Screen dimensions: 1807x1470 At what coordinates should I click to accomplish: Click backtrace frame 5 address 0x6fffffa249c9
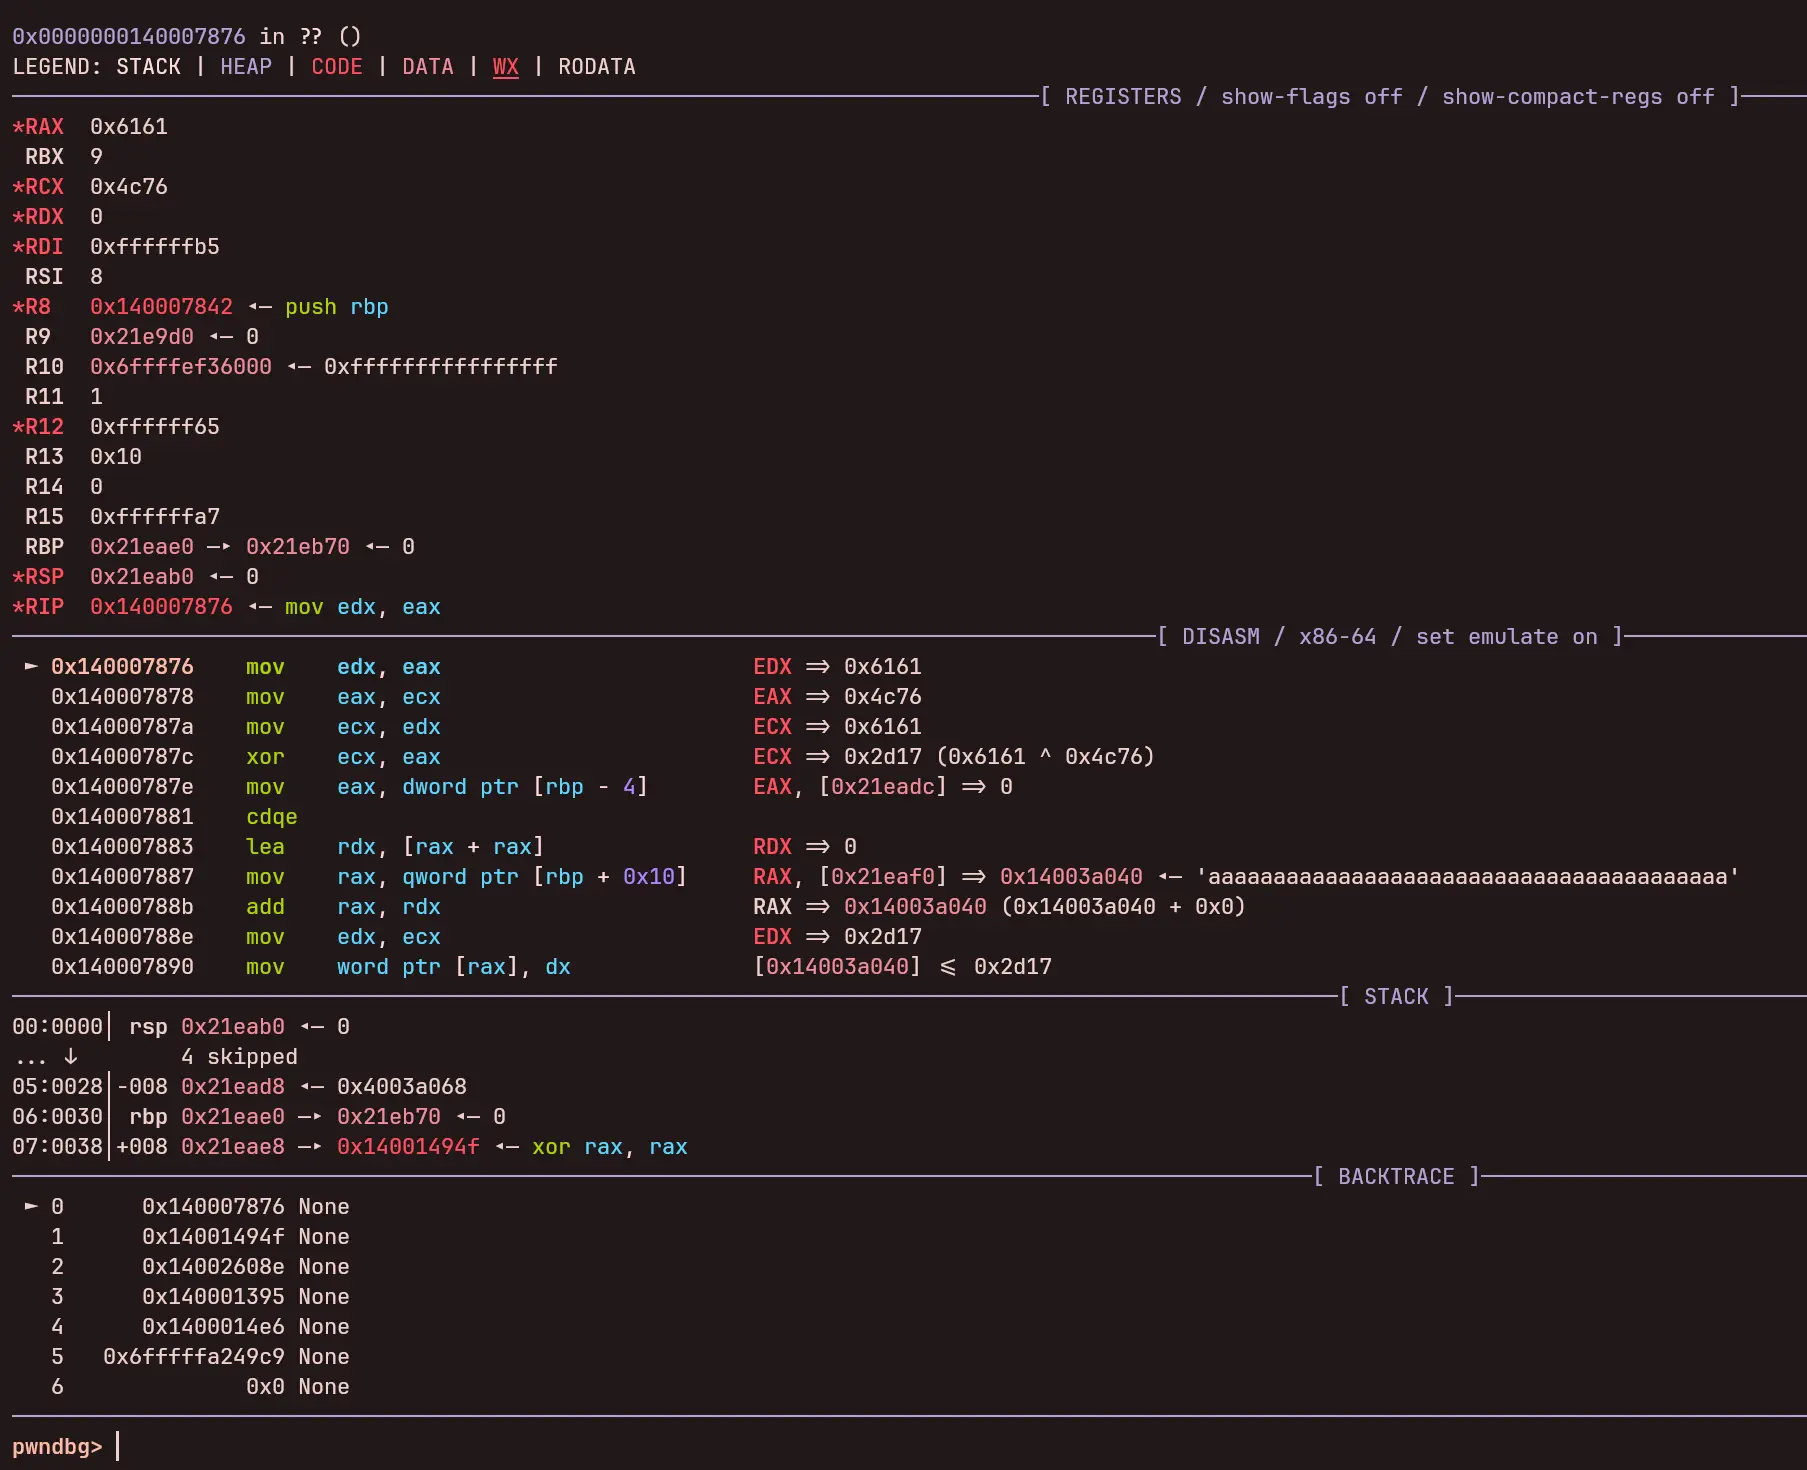click(194, 1357)
